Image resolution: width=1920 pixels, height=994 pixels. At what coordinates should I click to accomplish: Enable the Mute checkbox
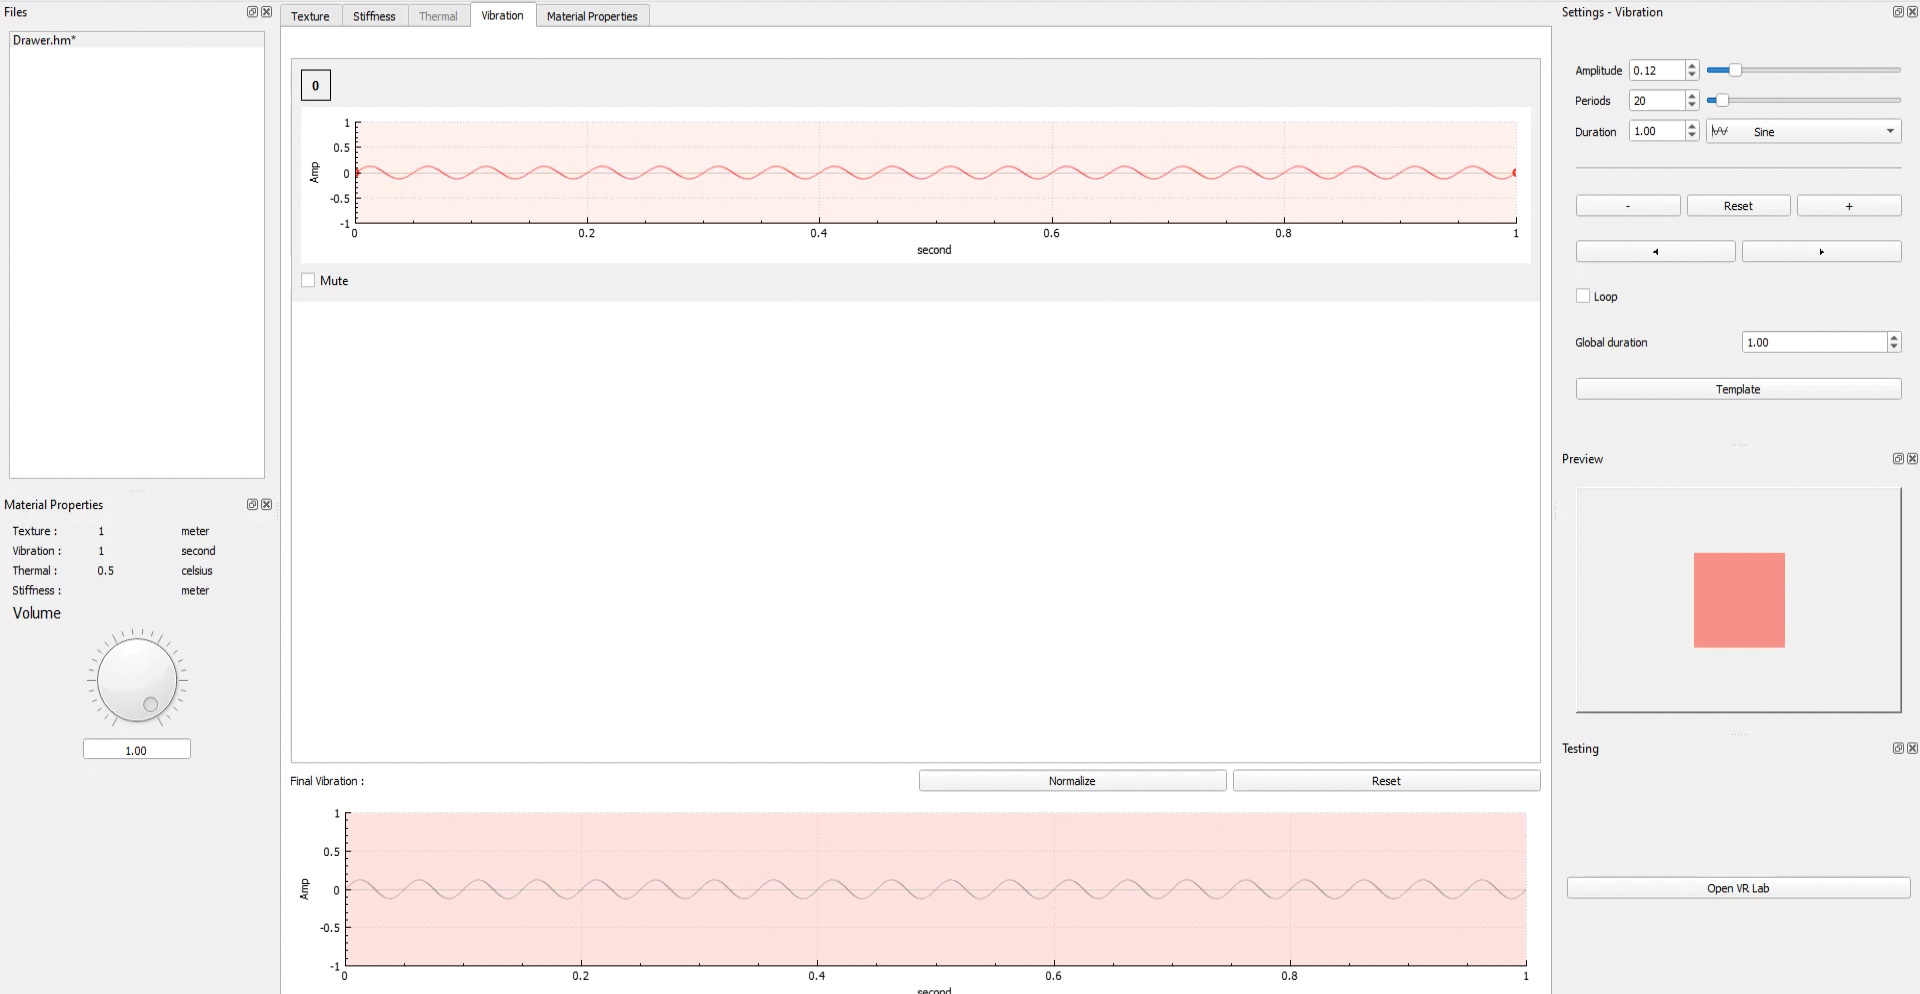pos(309,281)
